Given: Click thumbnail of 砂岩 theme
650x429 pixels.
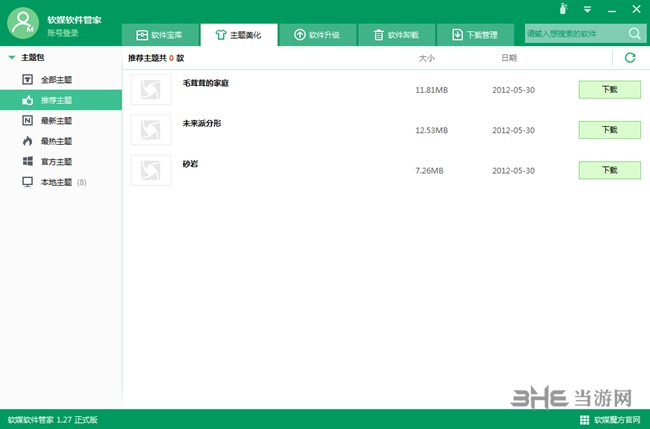Looking at the screenshot, I should coord(151,170).
